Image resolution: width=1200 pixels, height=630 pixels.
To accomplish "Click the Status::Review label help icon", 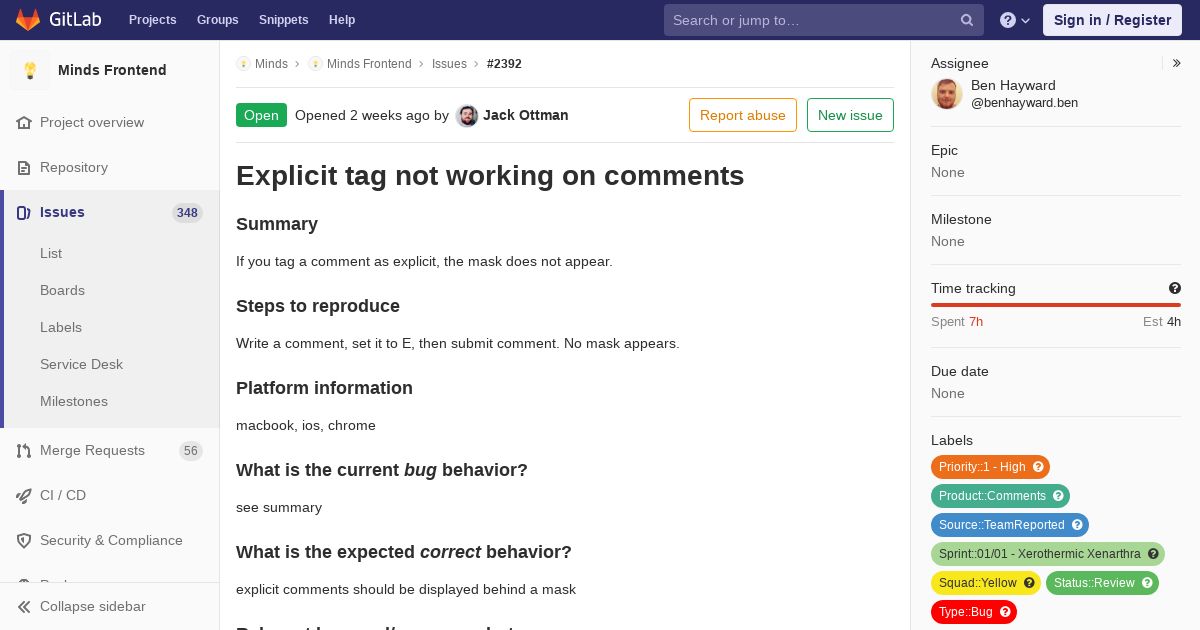I will (x=1147, y=583).
